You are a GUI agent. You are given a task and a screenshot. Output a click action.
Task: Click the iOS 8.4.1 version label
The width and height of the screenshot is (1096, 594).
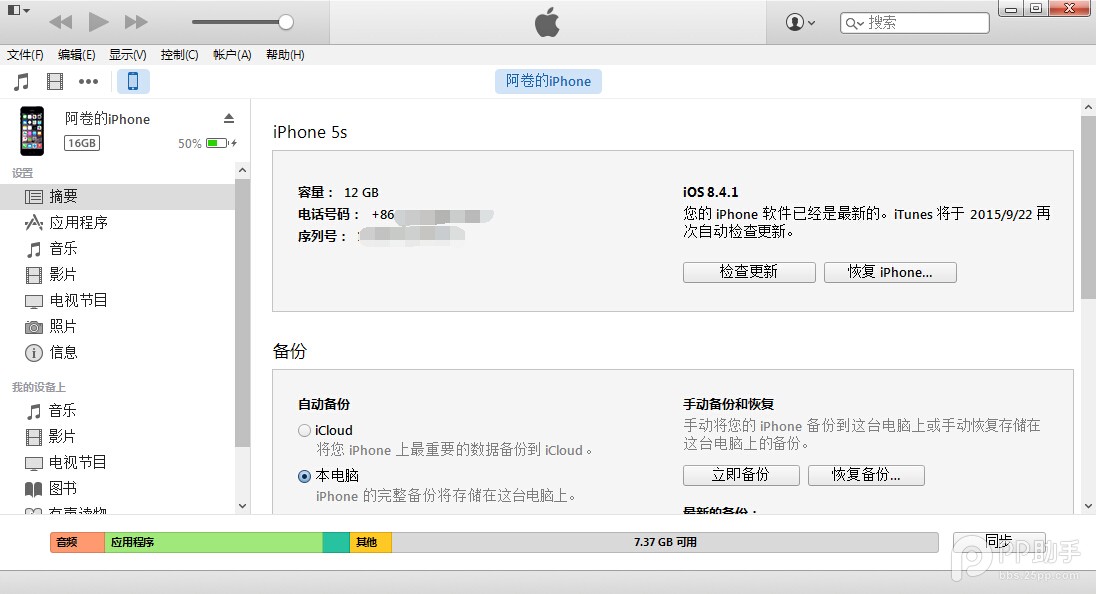point(710,192)
